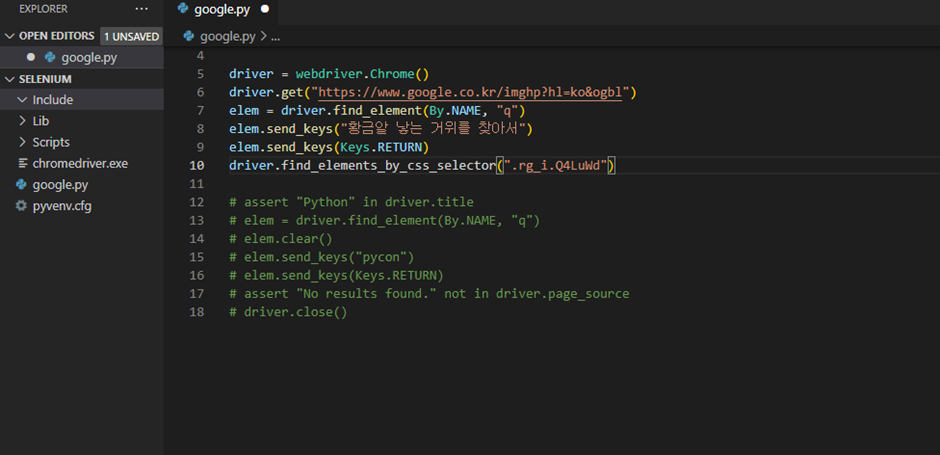Click gear icon next to pyvenv.cfg
This screenshot has width=940, height=455.
22,206
